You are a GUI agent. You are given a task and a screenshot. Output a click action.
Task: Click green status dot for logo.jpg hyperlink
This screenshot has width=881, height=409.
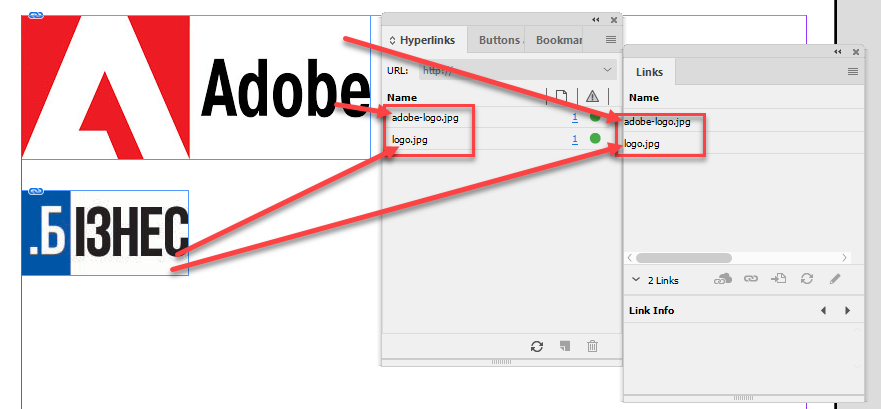(x=595, y=139)
